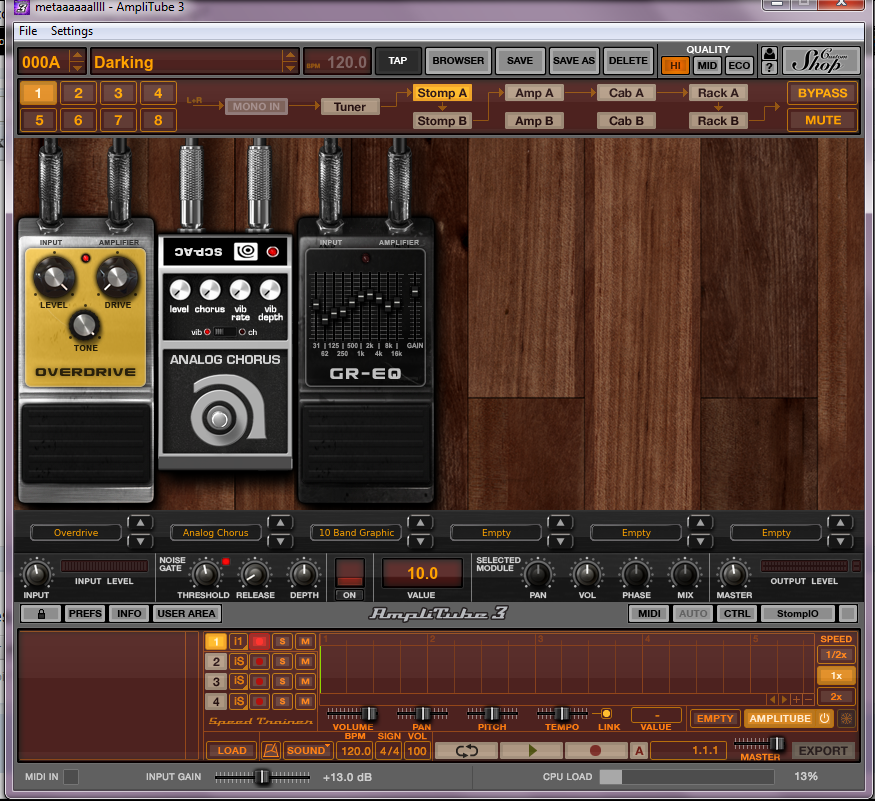Zoom out the timeline with the minus icon
This screenshot has width=875, height=801.
pyautogui.click(x=808, y=699)
